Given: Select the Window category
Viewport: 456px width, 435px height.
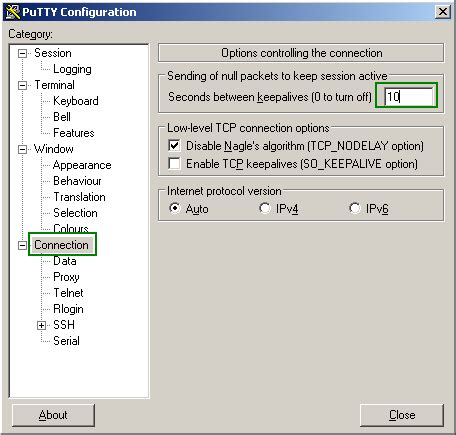Looking at the screenshot, I should [54, 149].
